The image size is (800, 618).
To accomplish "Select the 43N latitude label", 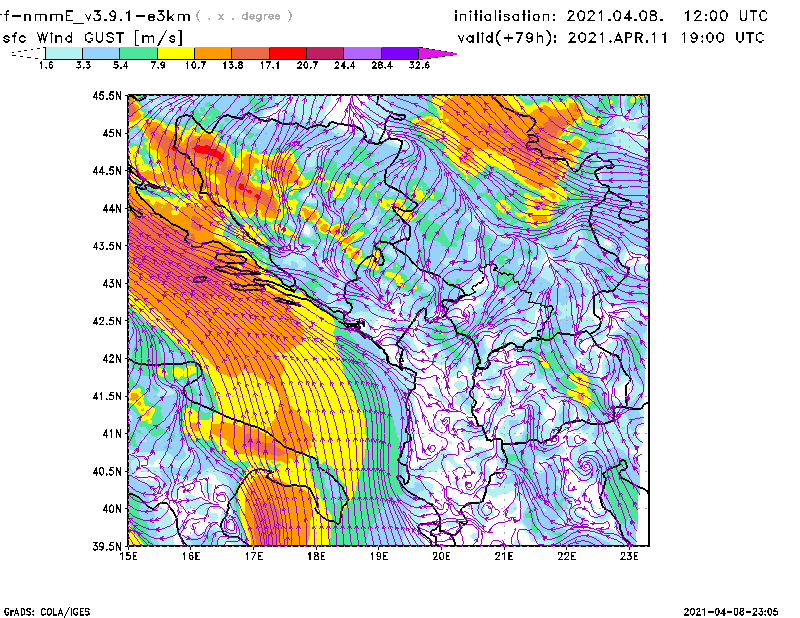I will [x=112, y=283].
